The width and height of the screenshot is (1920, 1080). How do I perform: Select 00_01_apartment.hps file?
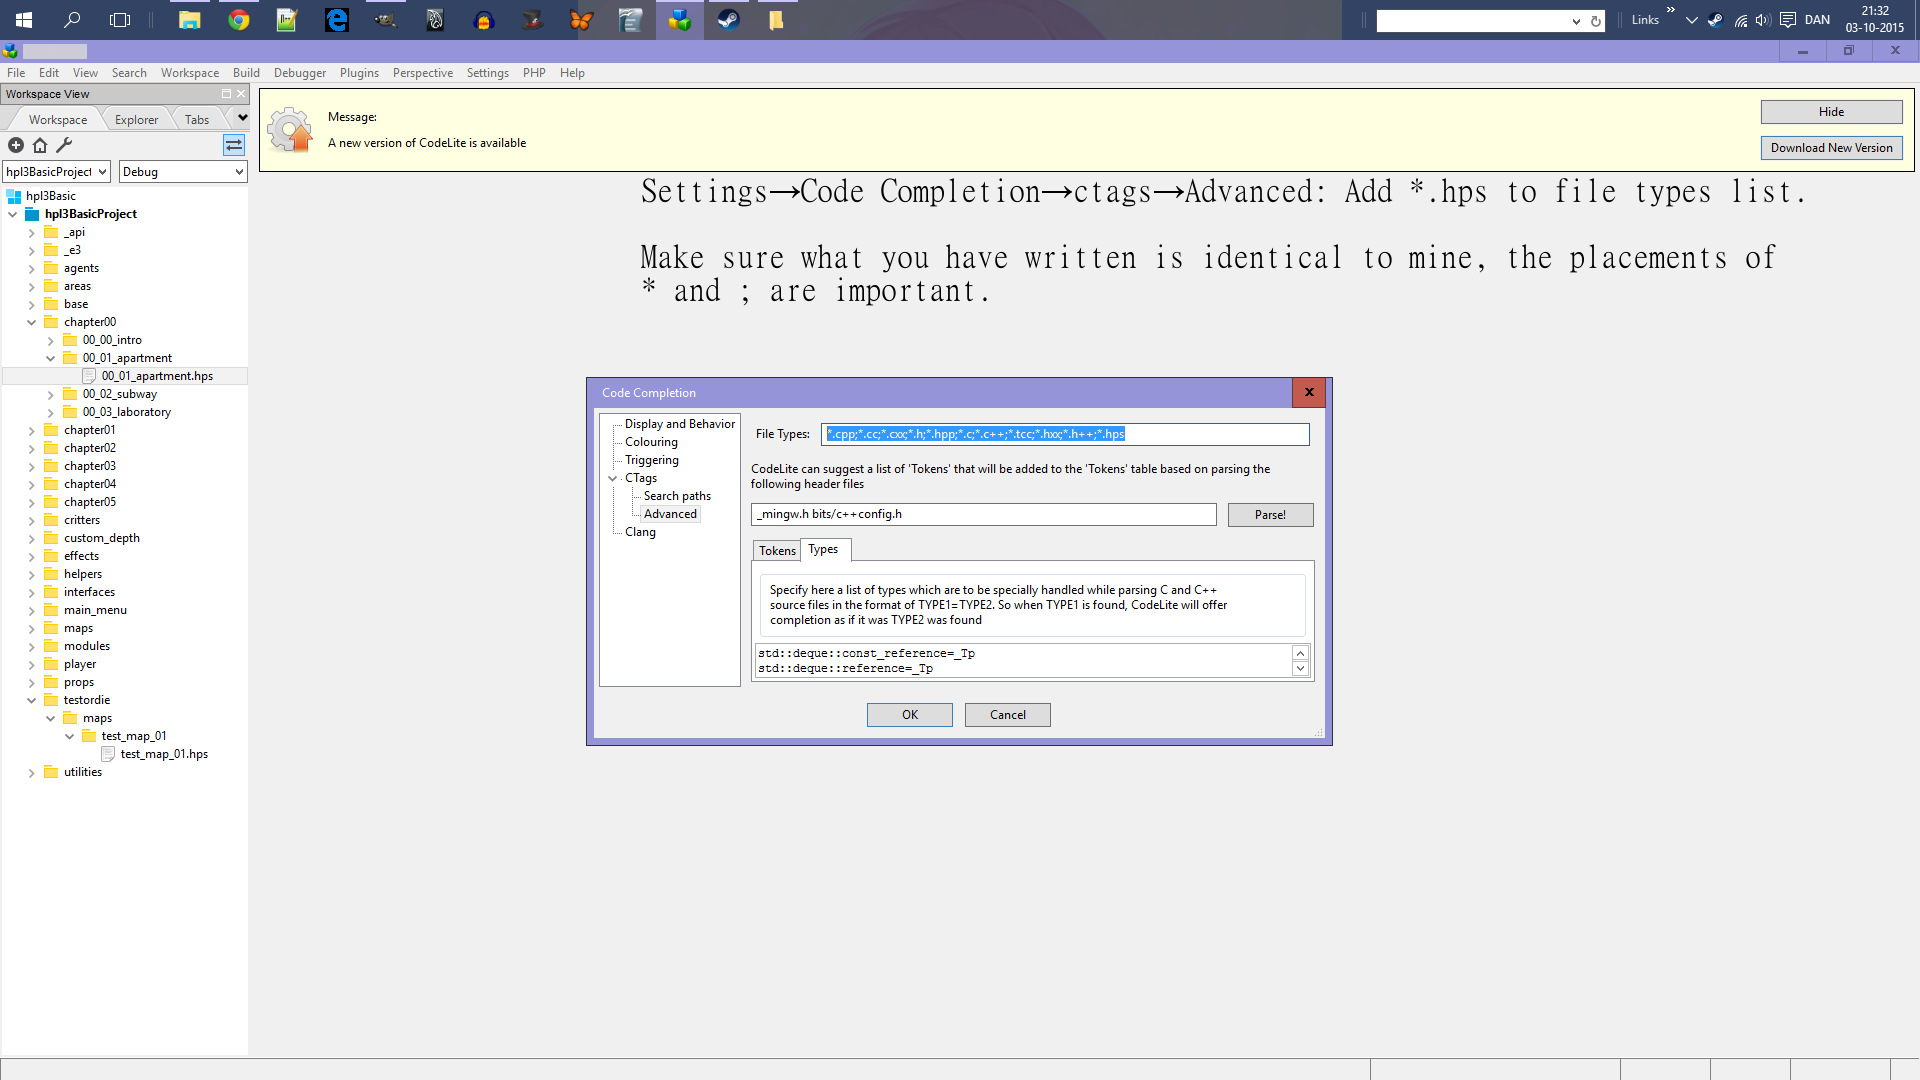[x=157, y=376]
